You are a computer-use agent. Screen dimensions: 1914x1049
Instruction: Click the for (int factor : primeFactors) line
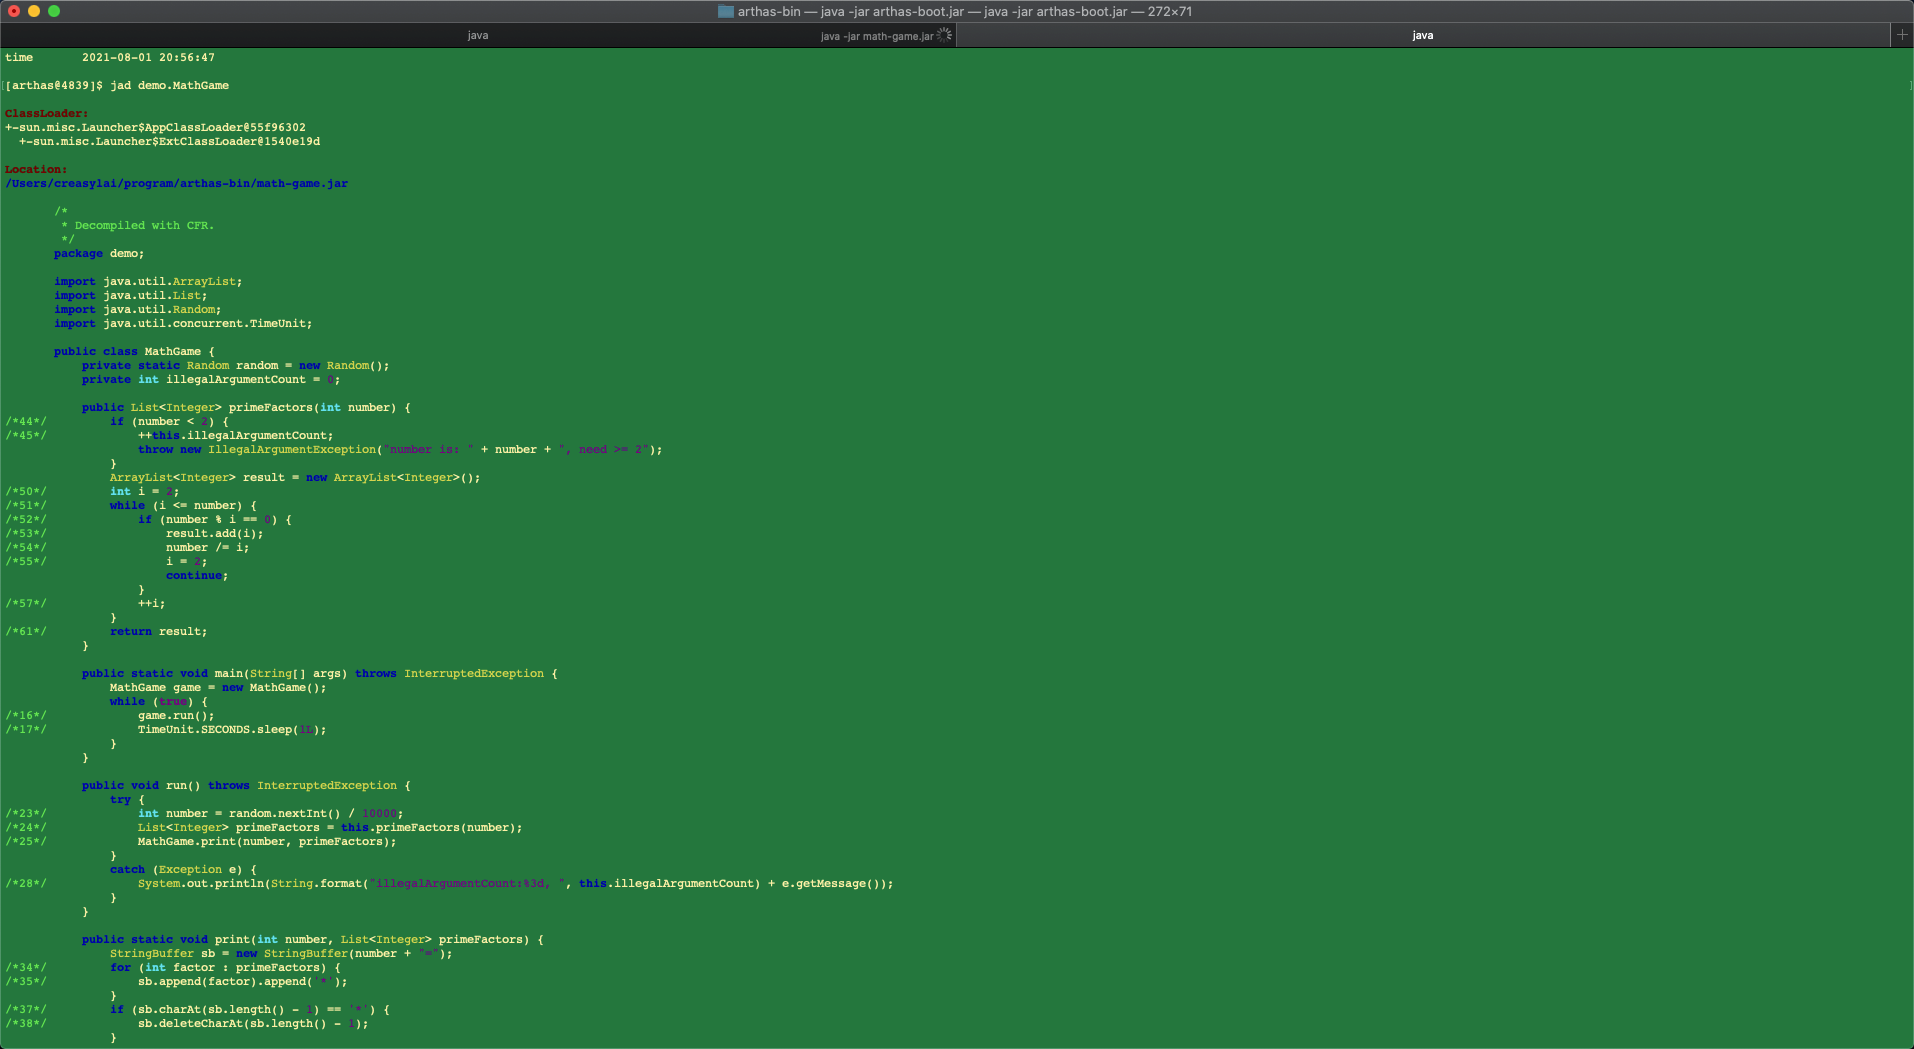click(x=225, y=968)
